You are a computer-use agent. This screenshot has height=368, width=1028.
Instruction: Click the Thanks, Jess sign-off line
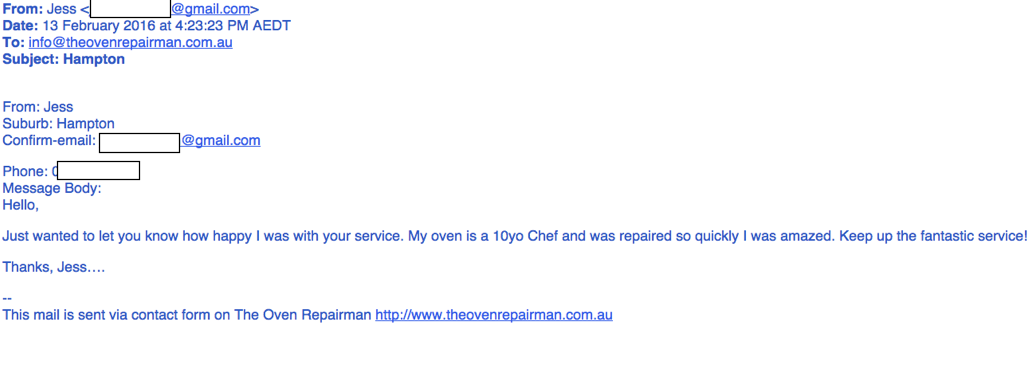tap(54, 267)
